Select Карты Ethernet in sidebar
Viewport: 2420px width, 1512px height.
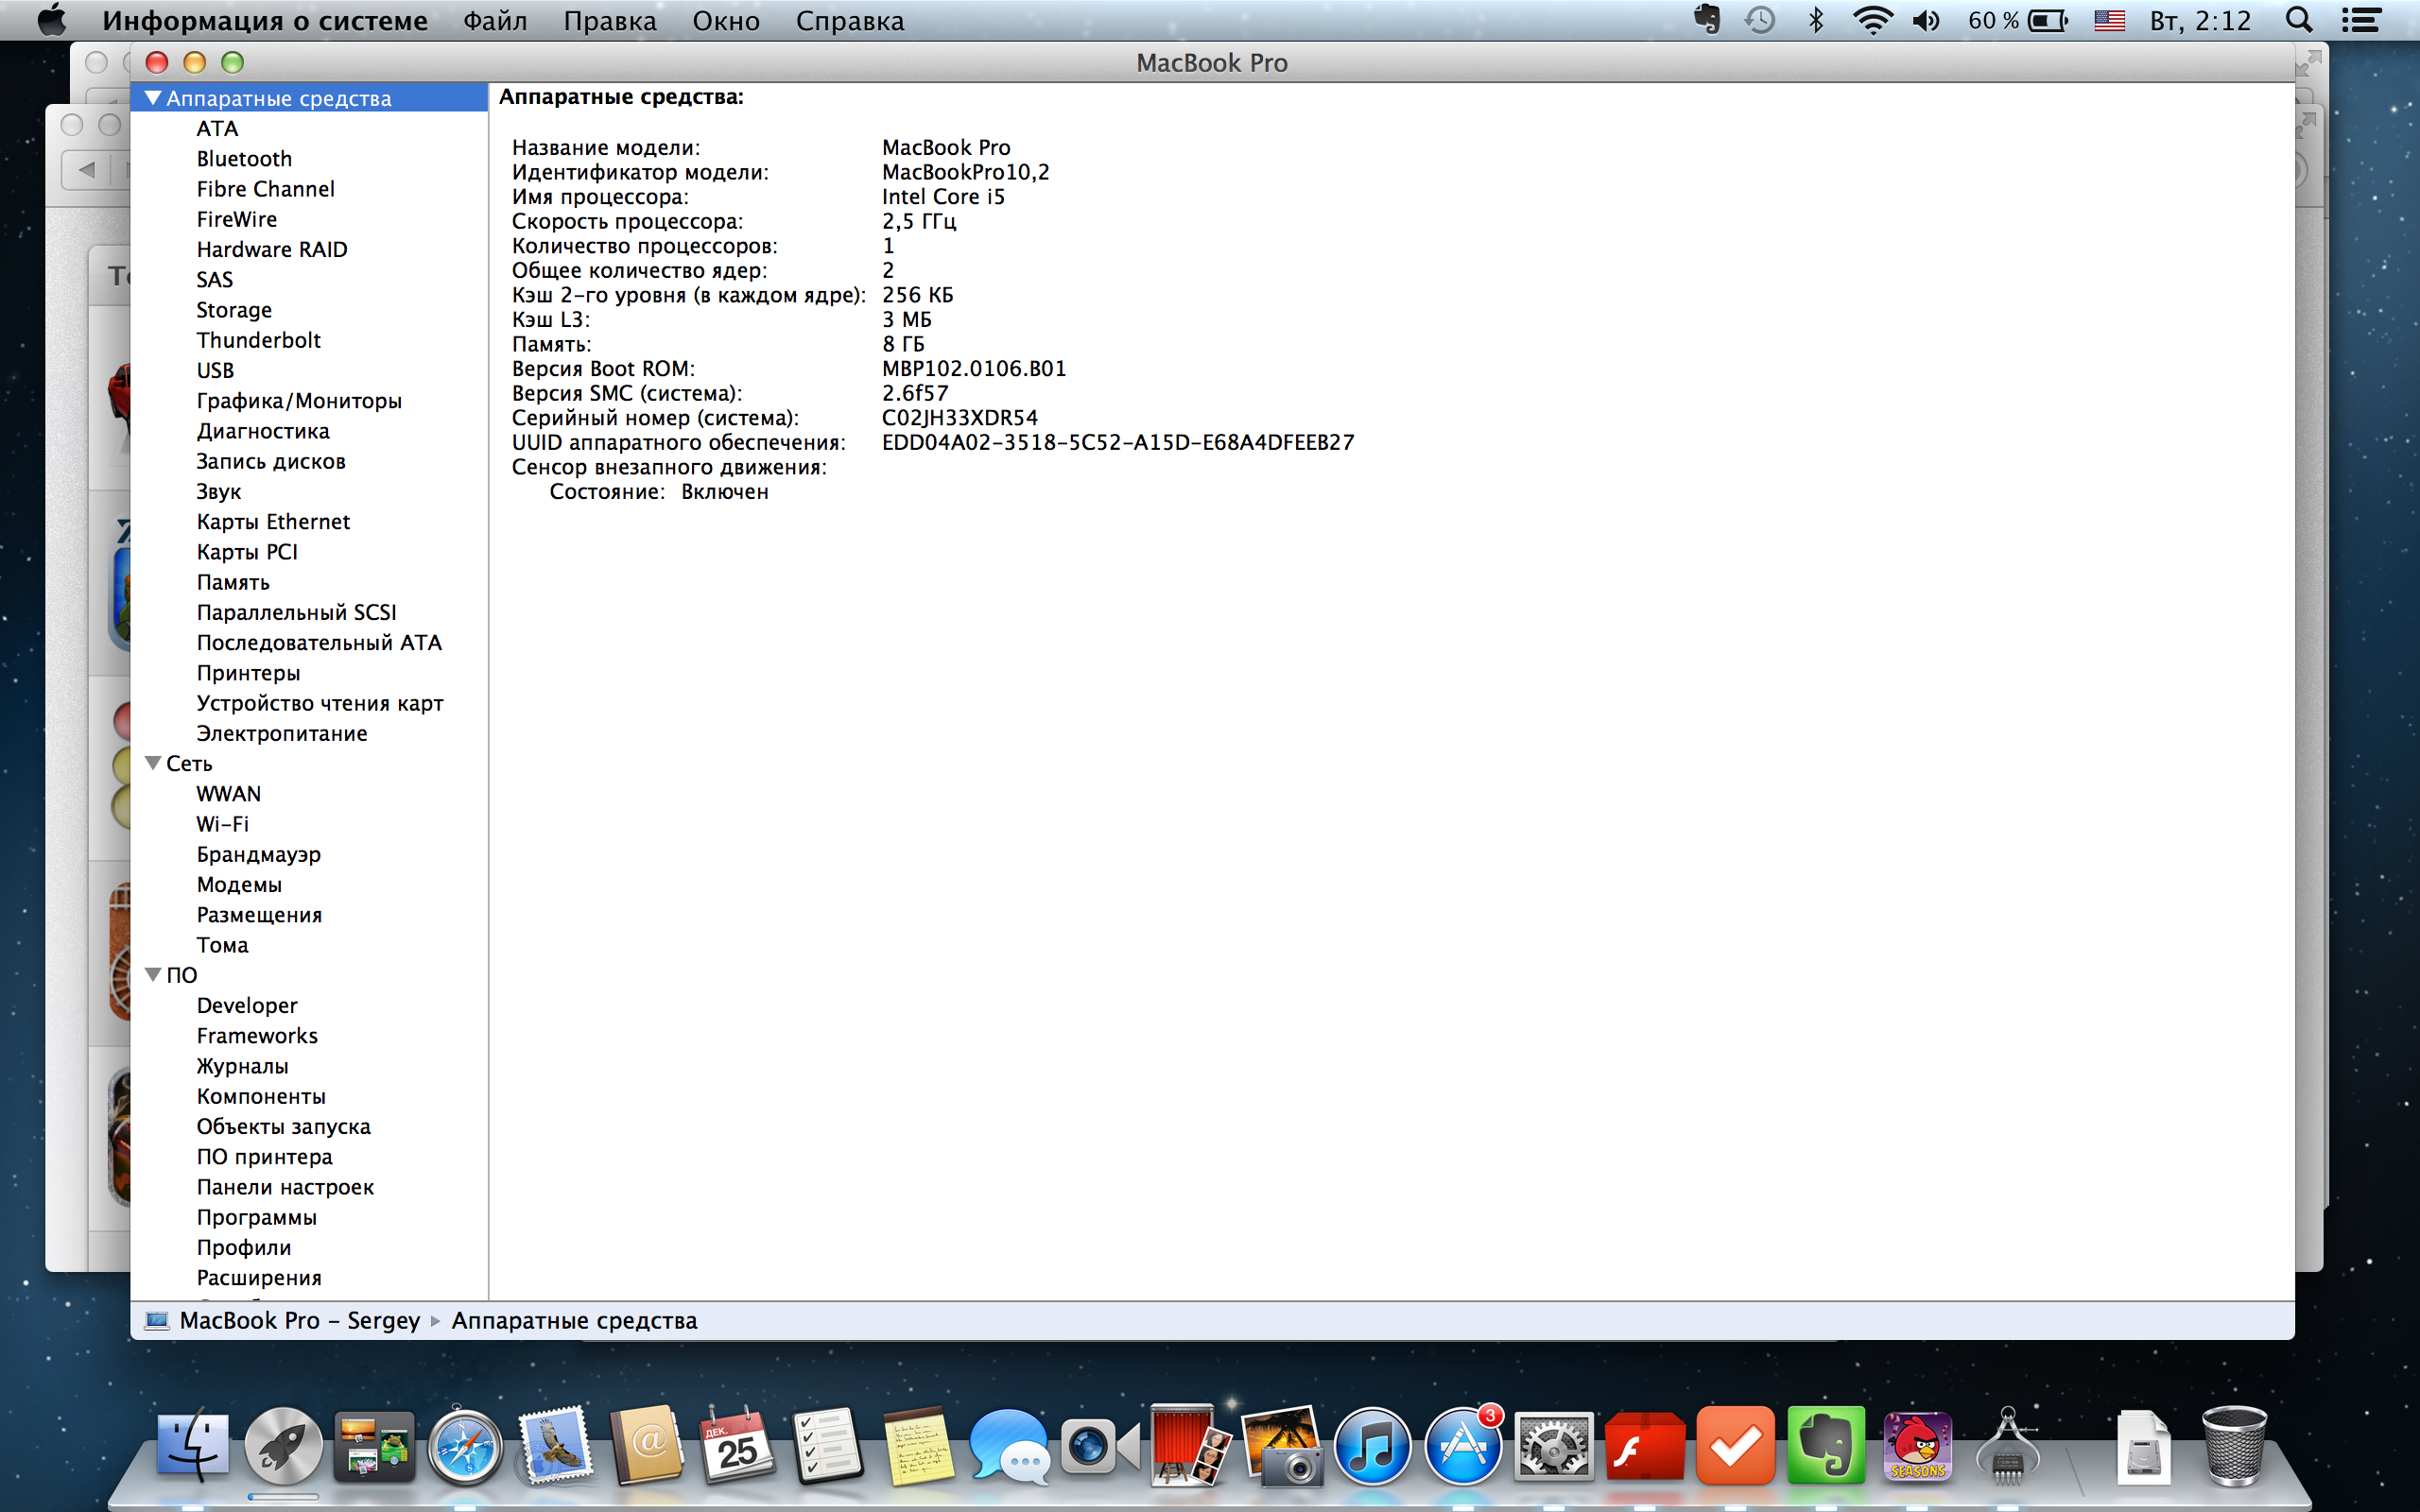273,522
